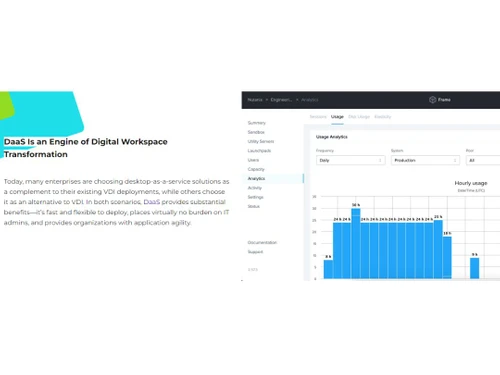Open the Summary sidebar item
Viewport: 500px width, 375px height.
(x=257, y=123)
